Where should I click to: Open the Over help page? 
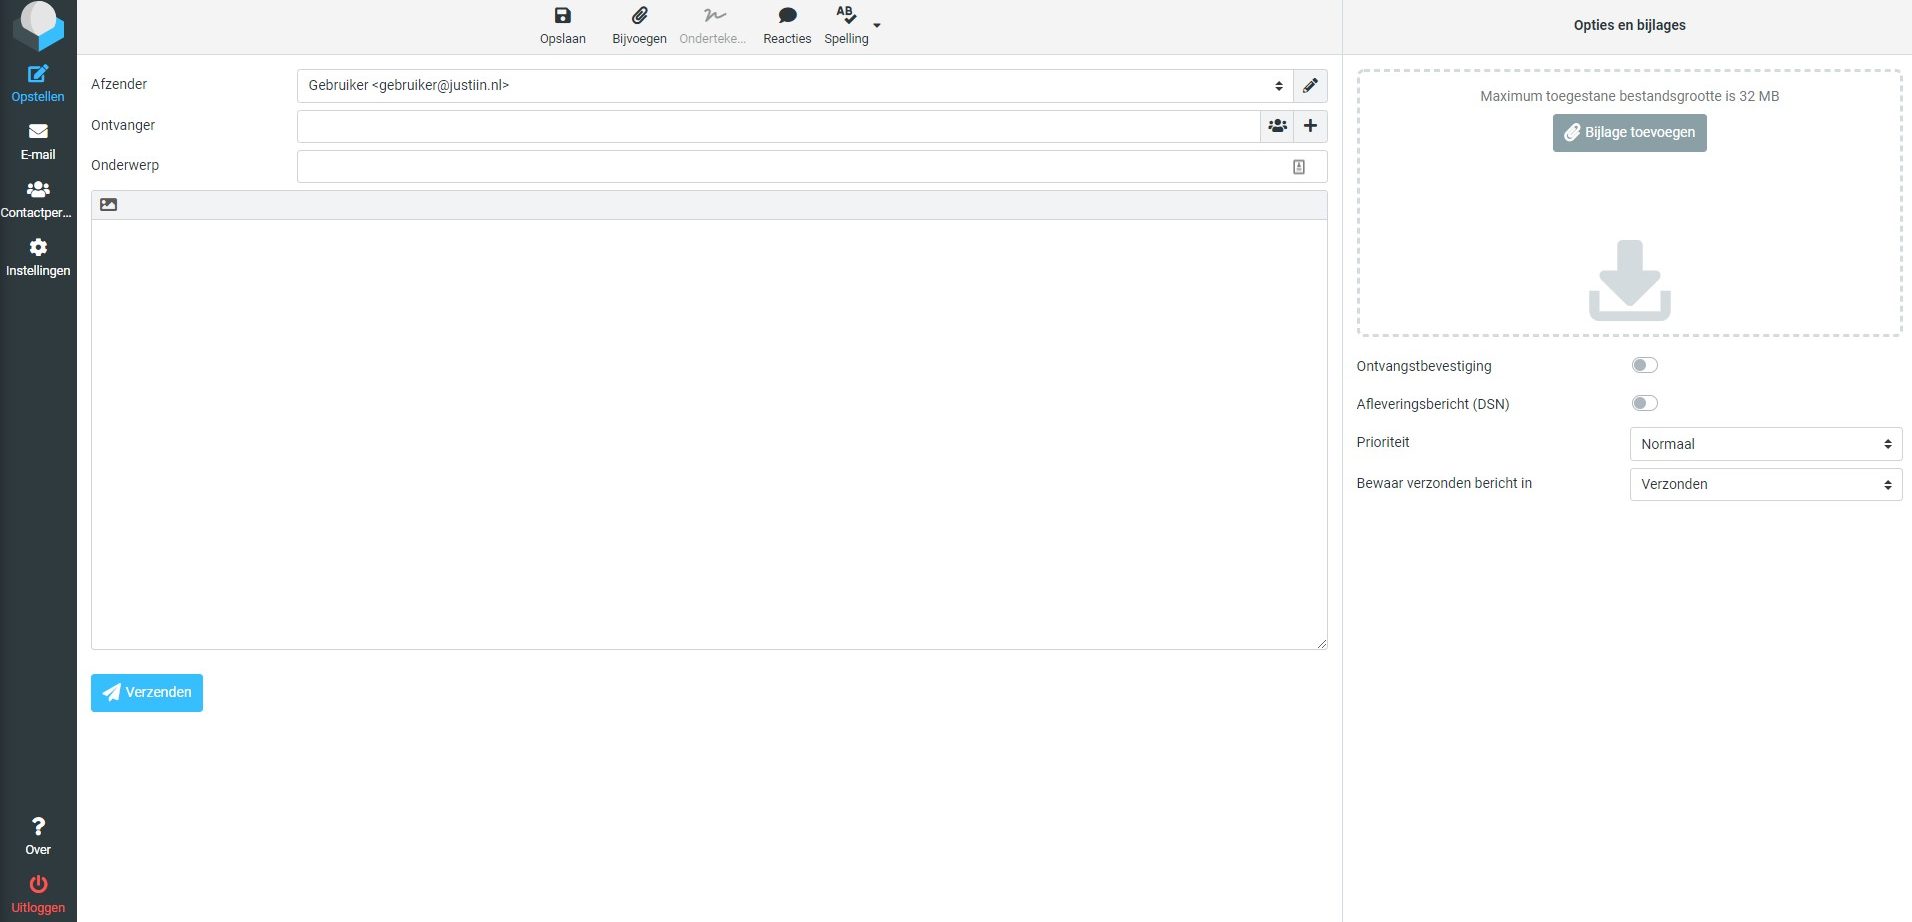click(x=38, y=837)
